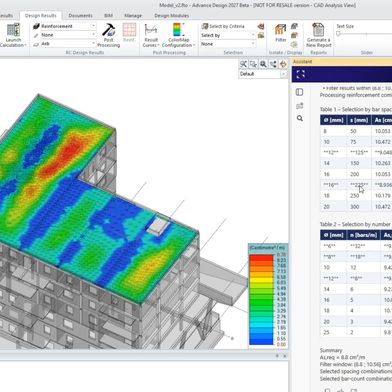
Task: Click the orange target icon in view toolbar
Action: tap(283, 64)
